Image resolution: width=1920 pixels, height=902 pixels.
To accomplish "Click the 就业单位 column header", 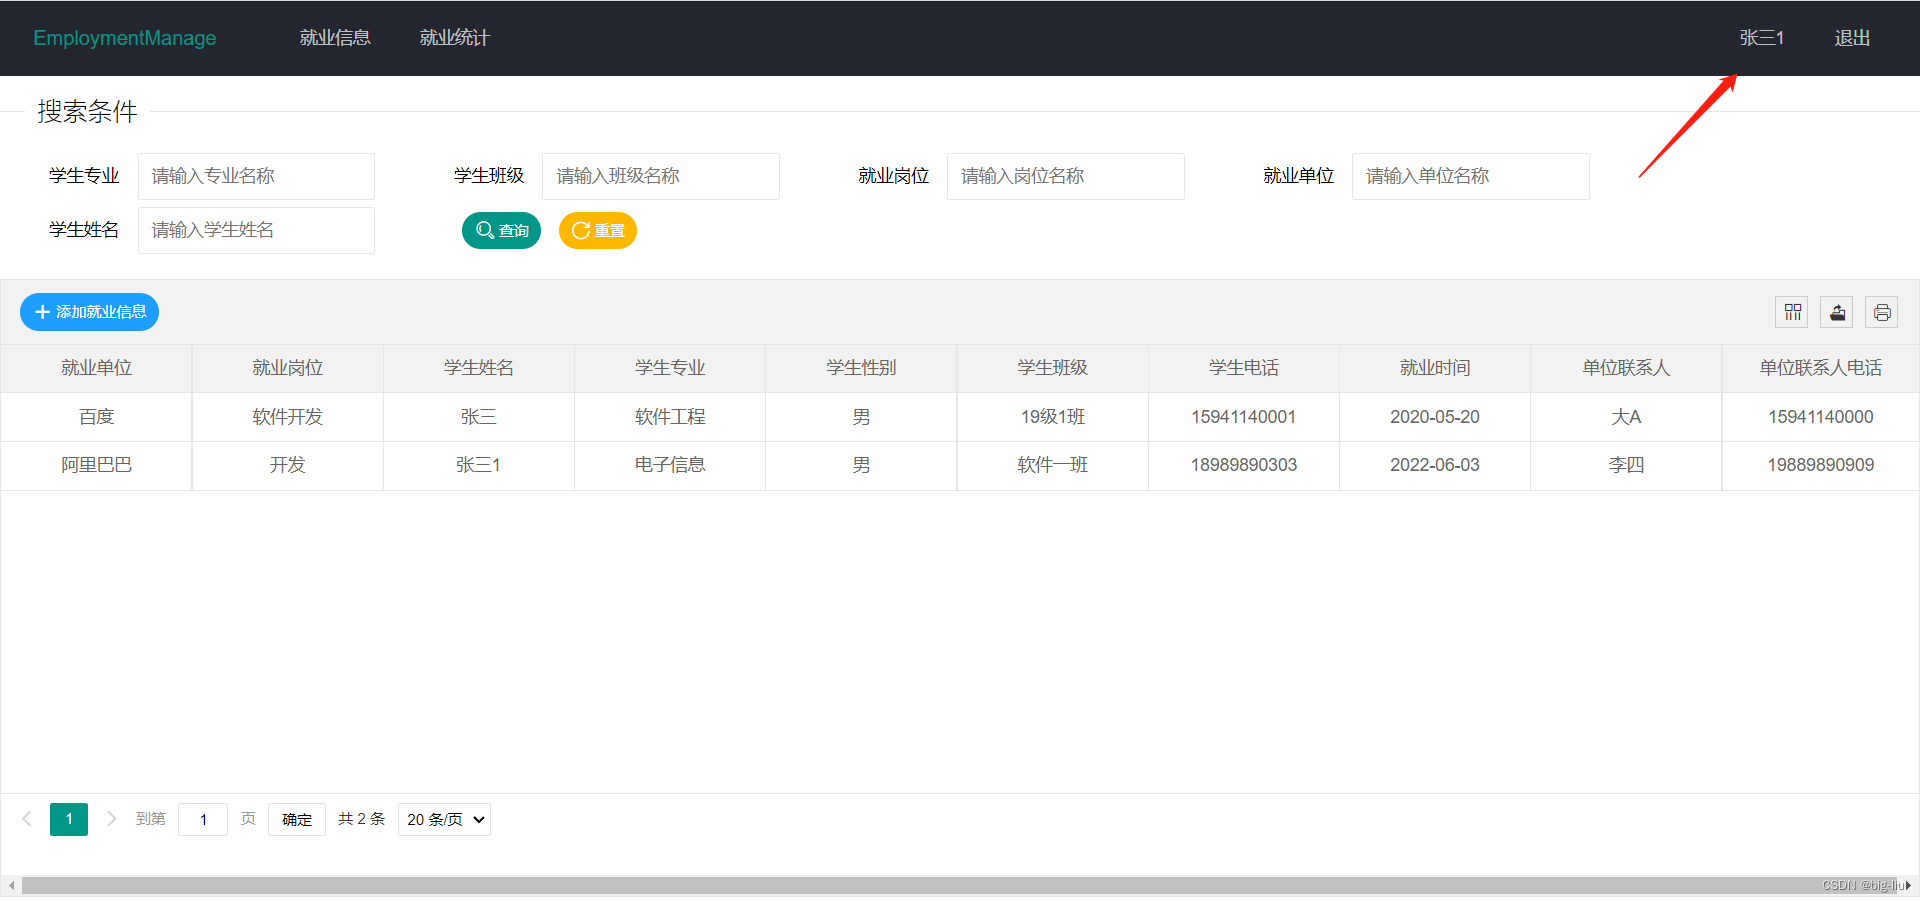I will coord(97,368).
